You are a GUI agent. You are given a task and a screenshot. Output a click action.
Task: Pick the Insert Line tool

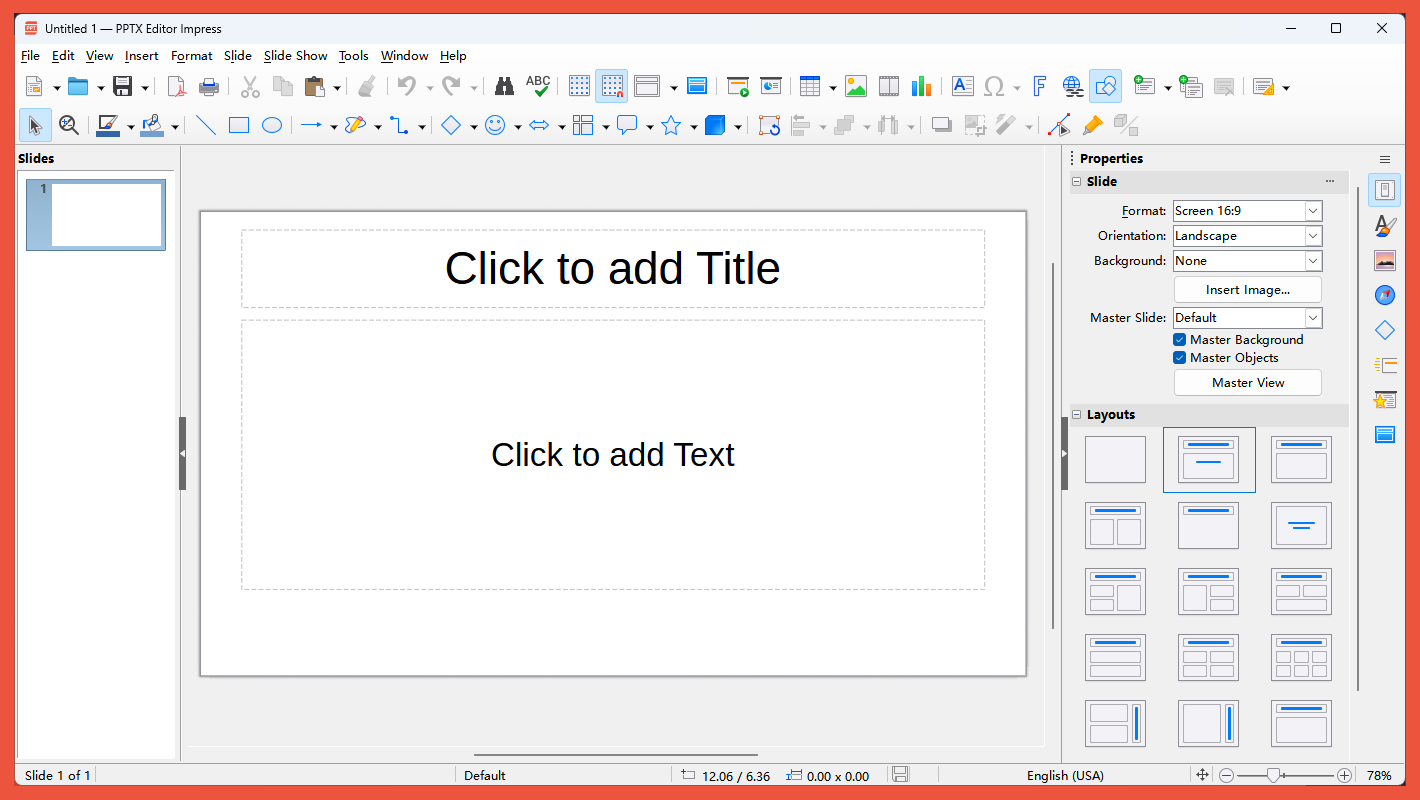206,125
